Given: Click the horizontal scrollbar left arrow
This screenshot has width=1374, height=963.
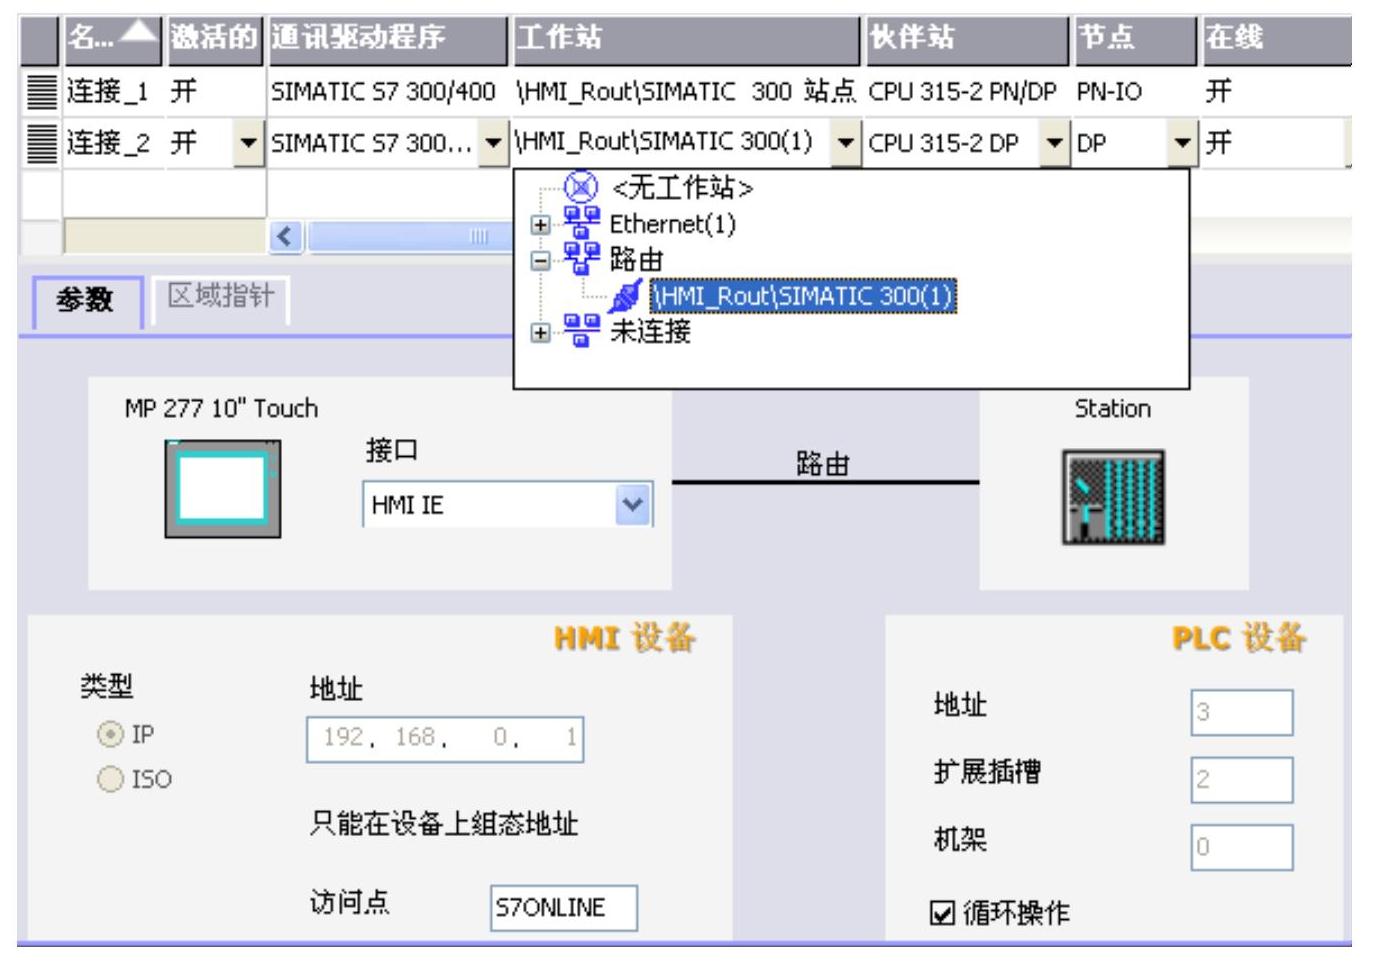Looking at the screenshot, I should [286, 237].
